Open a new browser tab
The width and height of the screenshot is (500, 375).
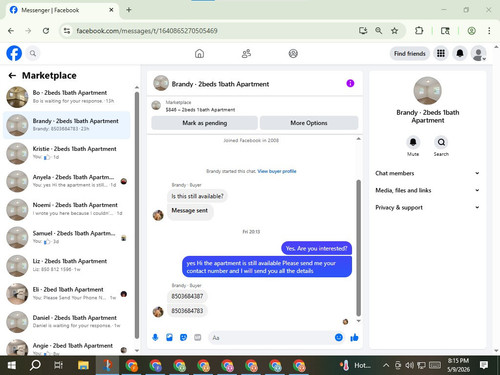[x=129, y=10]
